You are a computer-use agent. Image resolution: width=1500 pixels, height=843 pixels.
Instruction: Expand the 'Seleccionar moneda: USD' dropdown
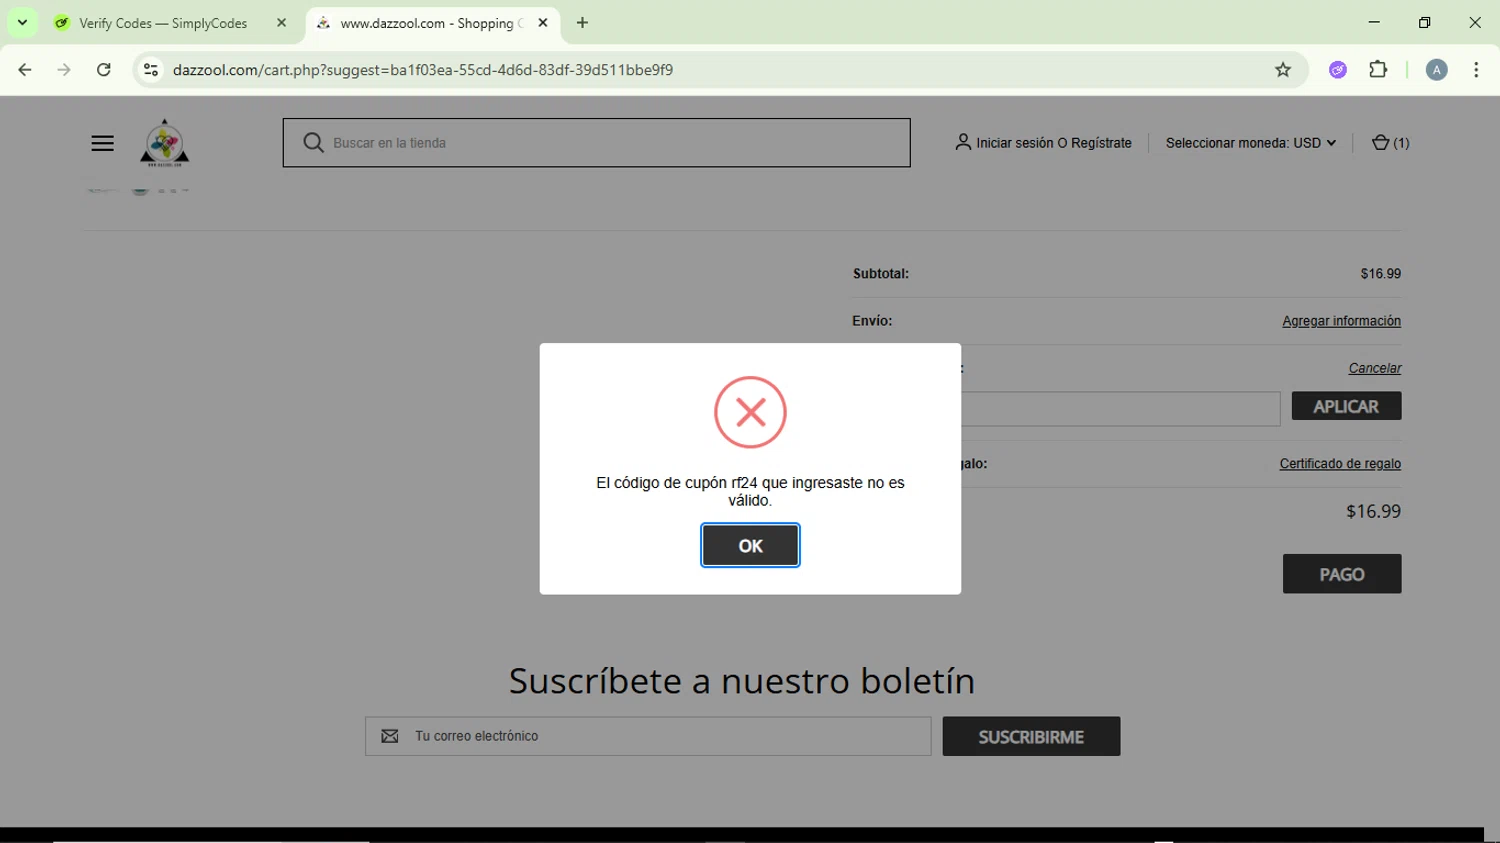point(1250,143)
